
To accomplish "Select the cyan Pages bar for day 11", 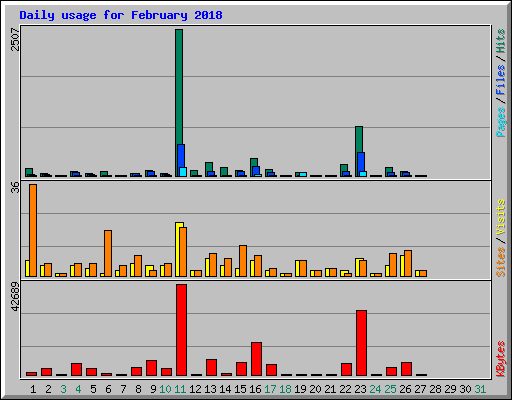I will [x=183, y=172].
